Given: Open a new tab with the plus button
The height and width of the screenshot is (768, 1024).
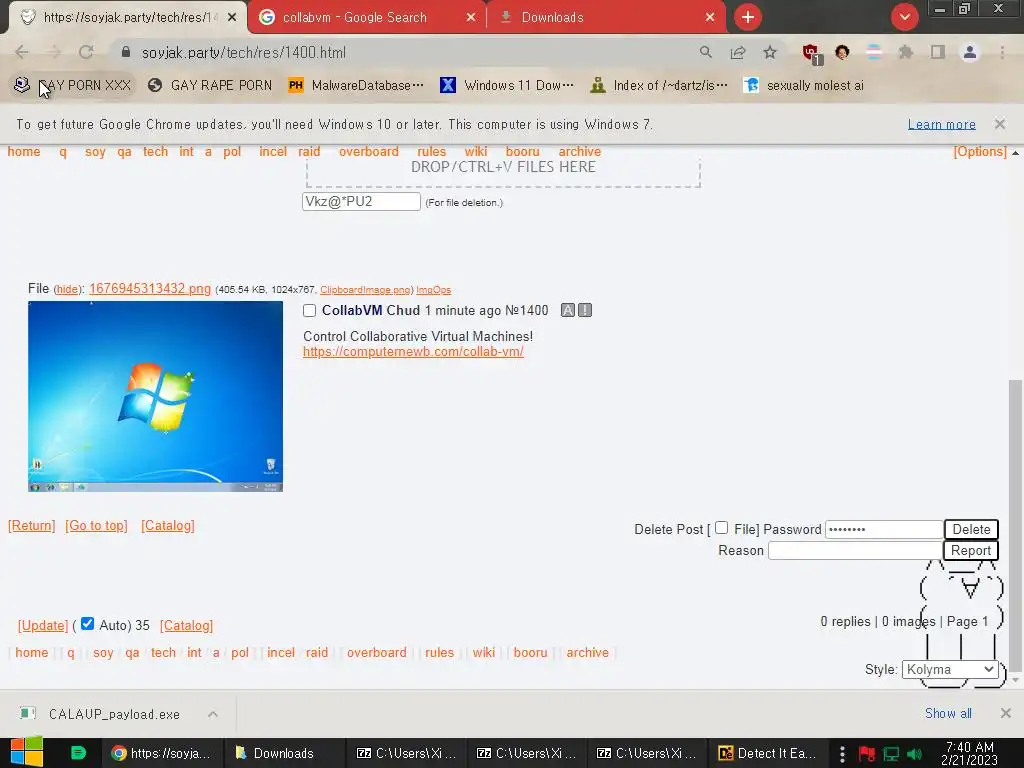Looking at the screenshot, I should (748, 17).
